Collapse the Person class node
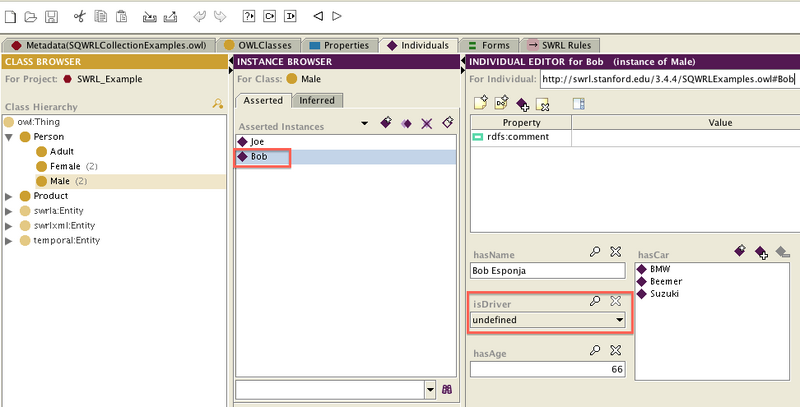 (9, 137)
